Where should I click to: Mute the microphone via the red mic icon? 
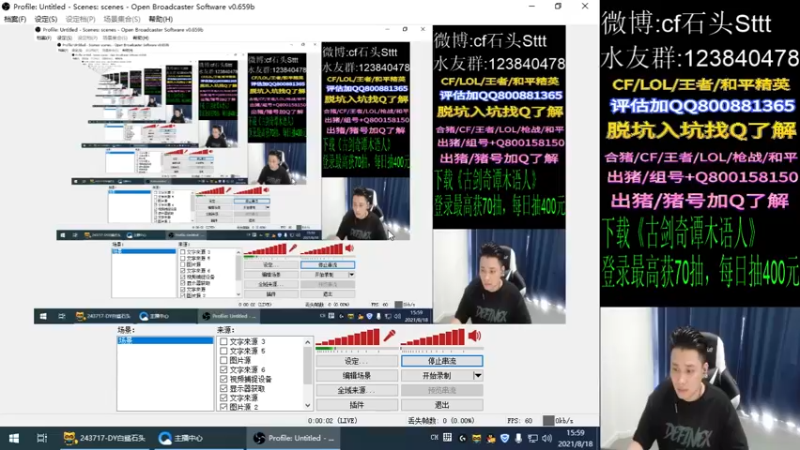[389, 336]
